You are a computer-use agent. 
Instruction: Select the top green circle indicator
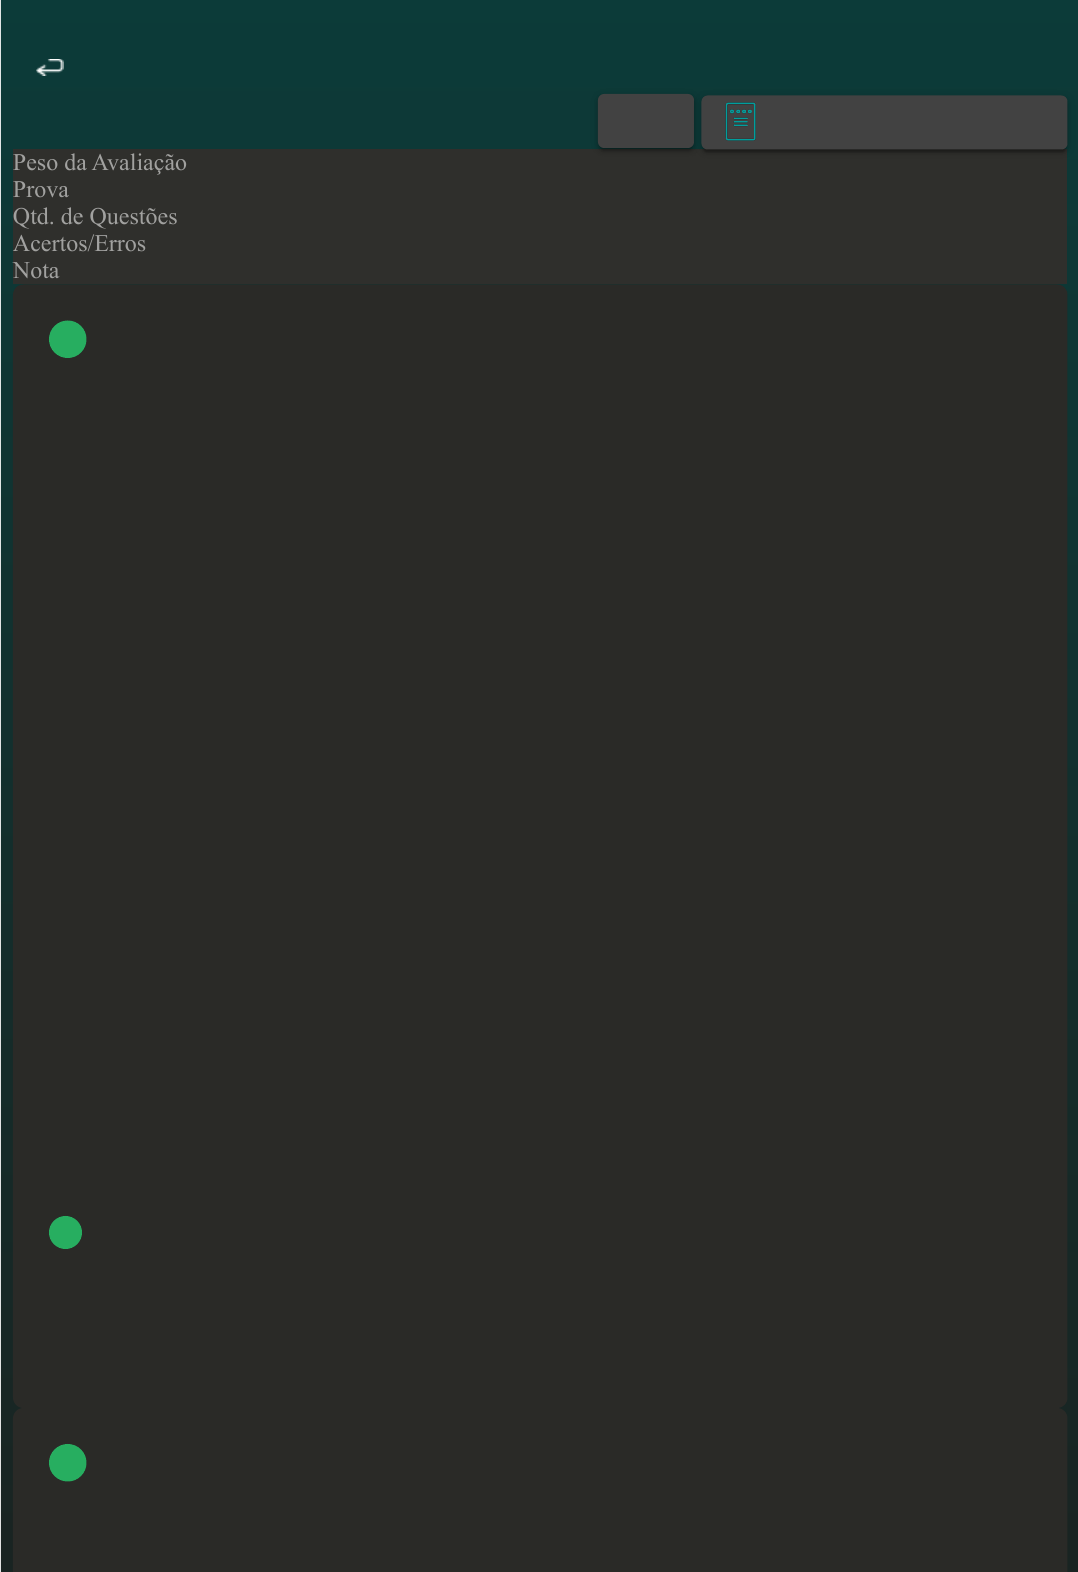(68, 339)
